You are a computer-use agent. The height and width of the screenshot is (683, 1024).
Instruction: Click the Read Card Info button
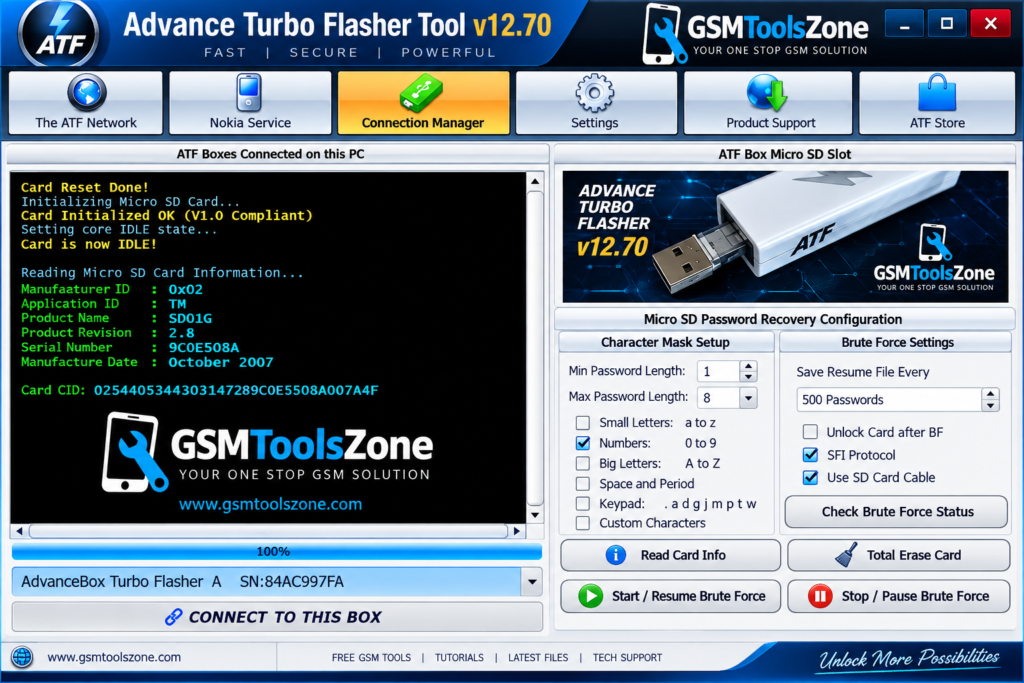coord(671,555)
